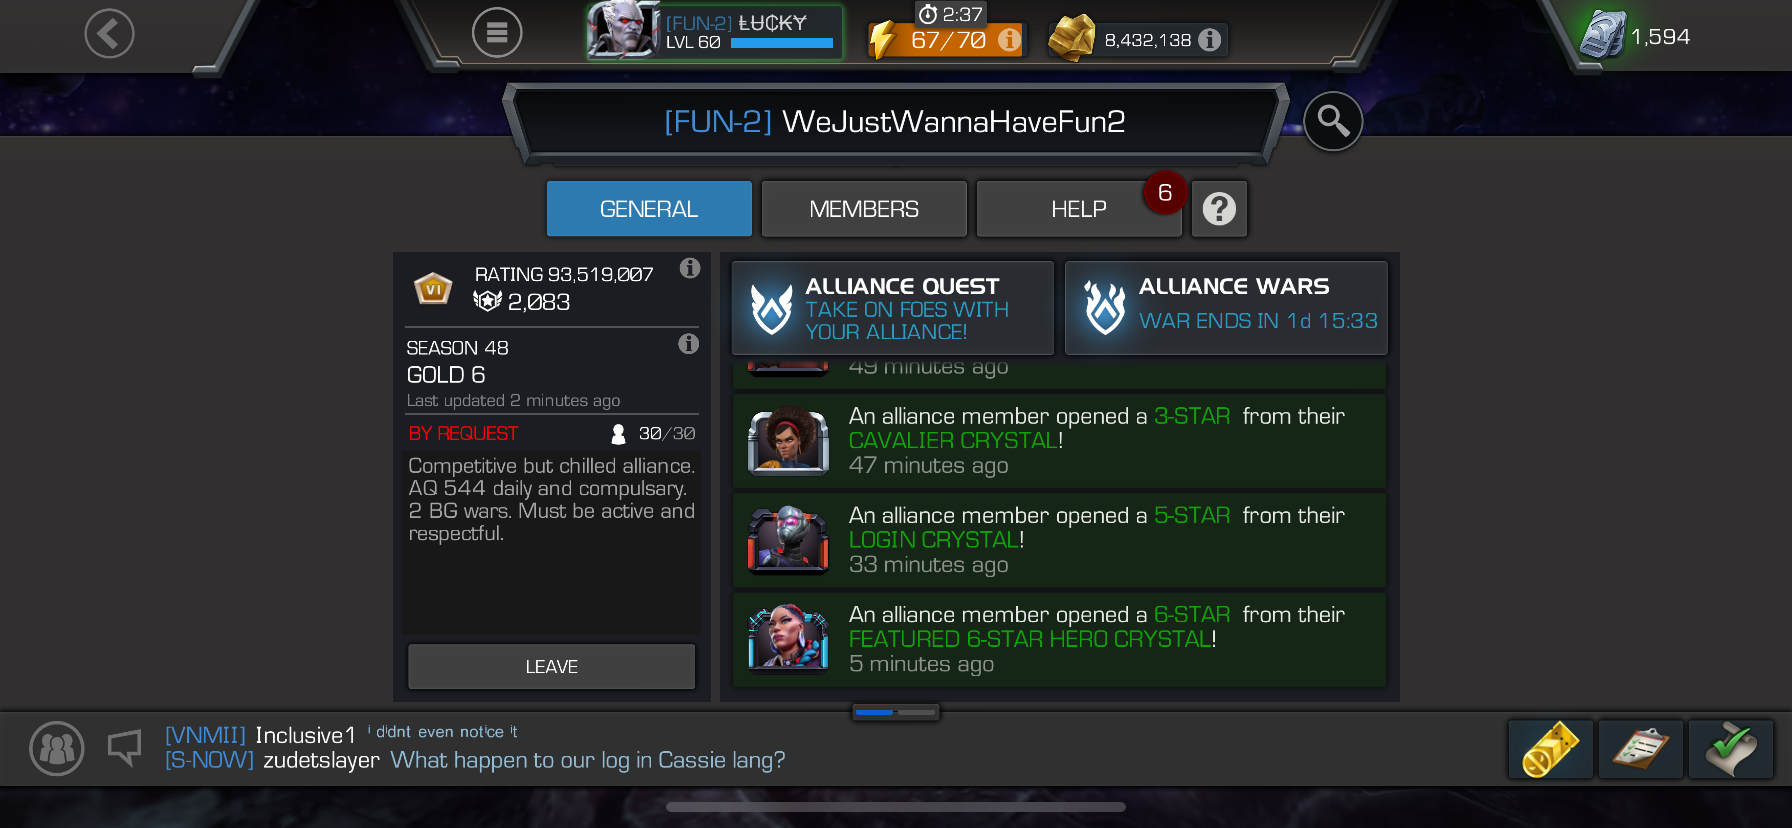Click the chat drawer slider handle

896,712
